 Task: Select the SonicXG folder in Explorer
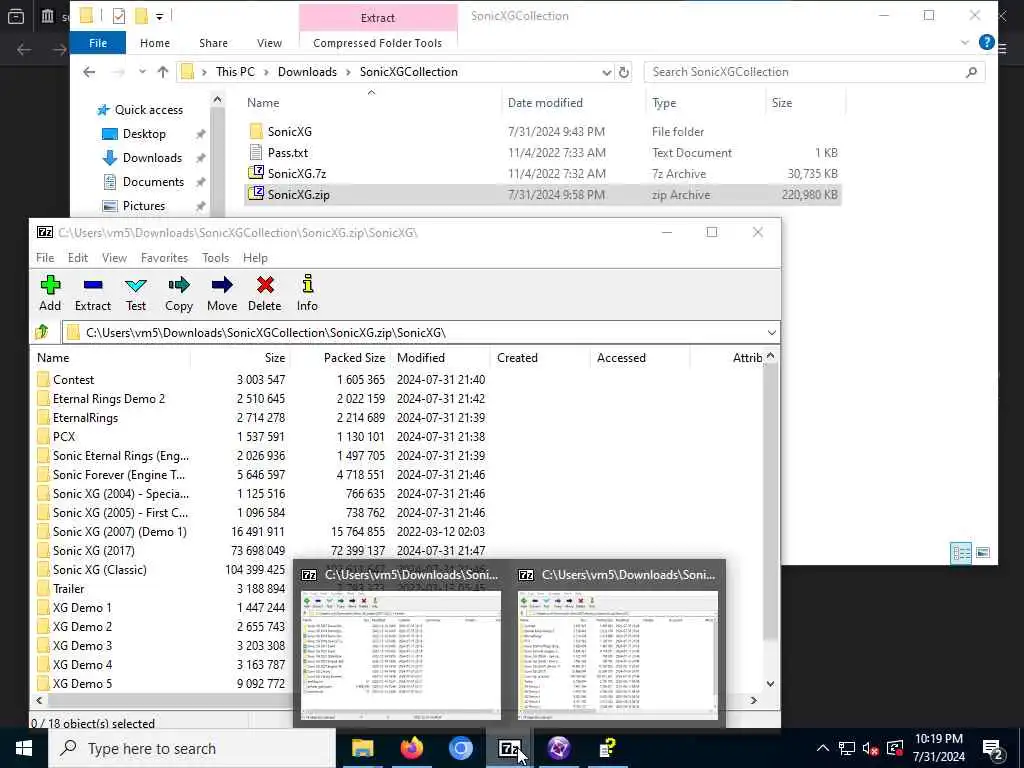[289, 132]
